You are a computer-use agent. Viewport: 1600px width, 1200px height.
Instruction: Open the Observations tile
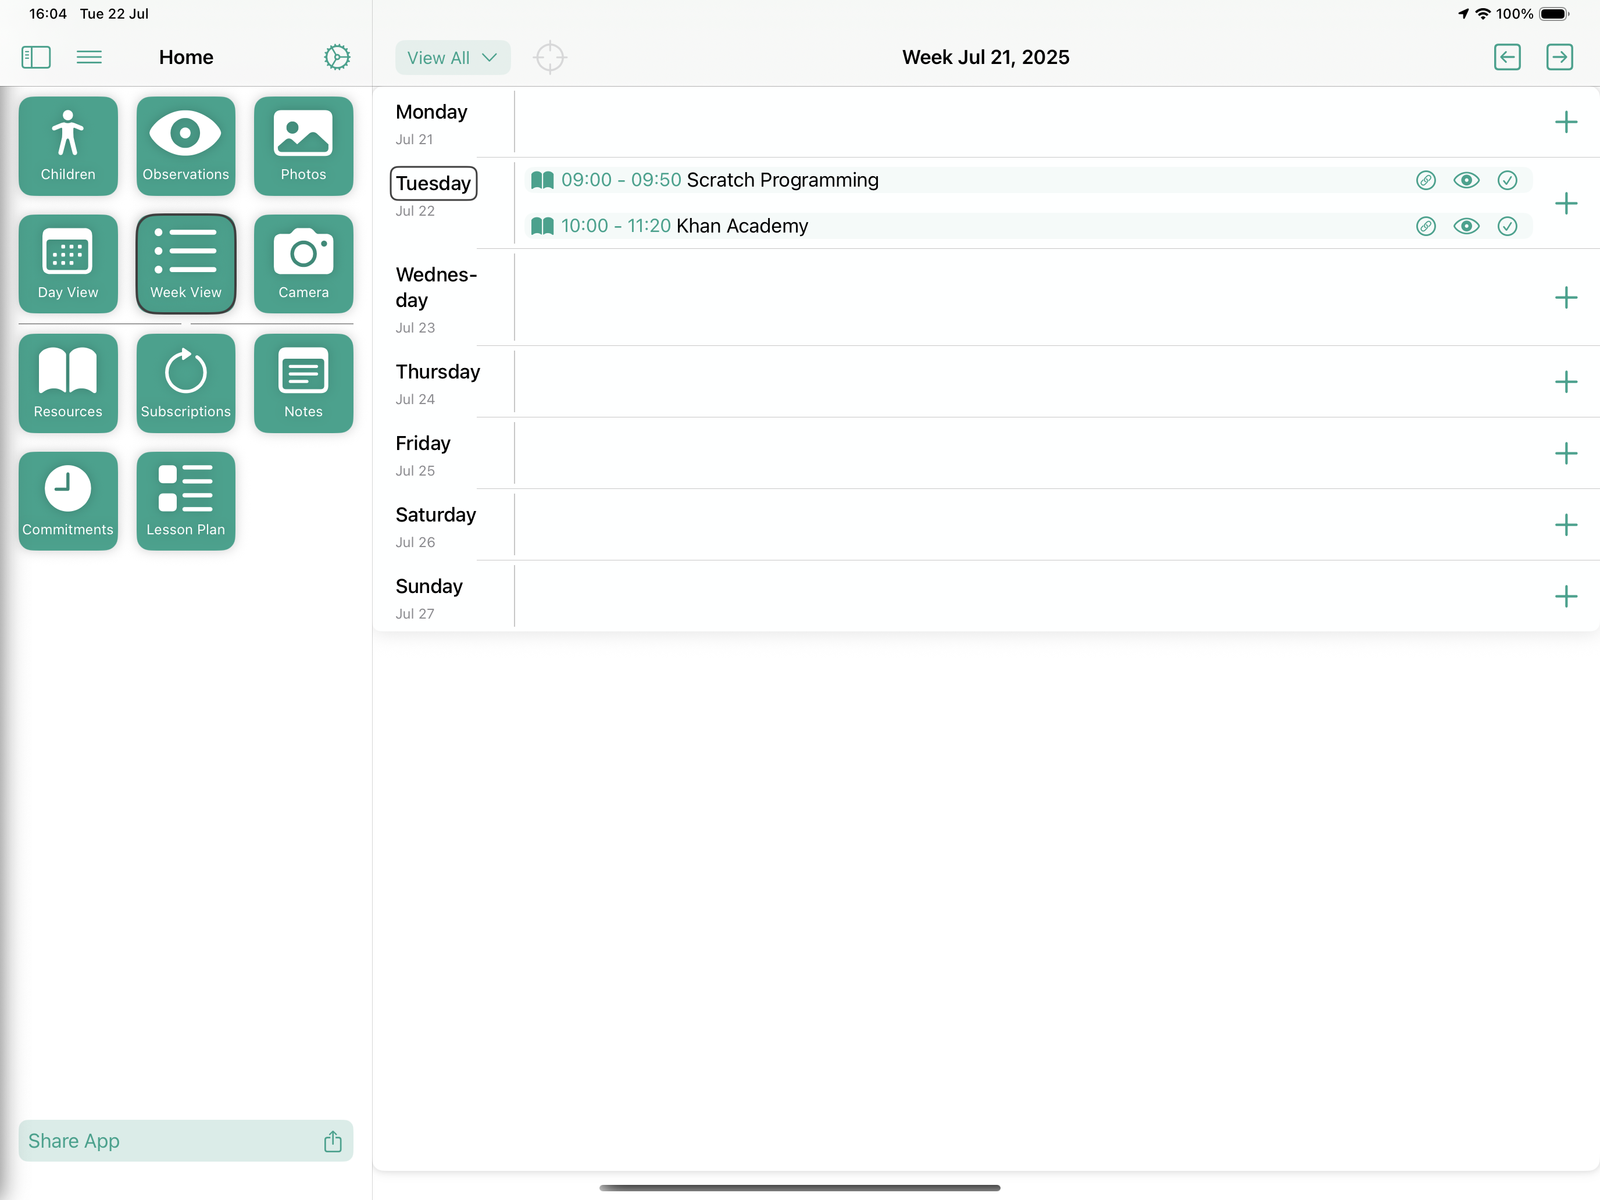[186, 146]
